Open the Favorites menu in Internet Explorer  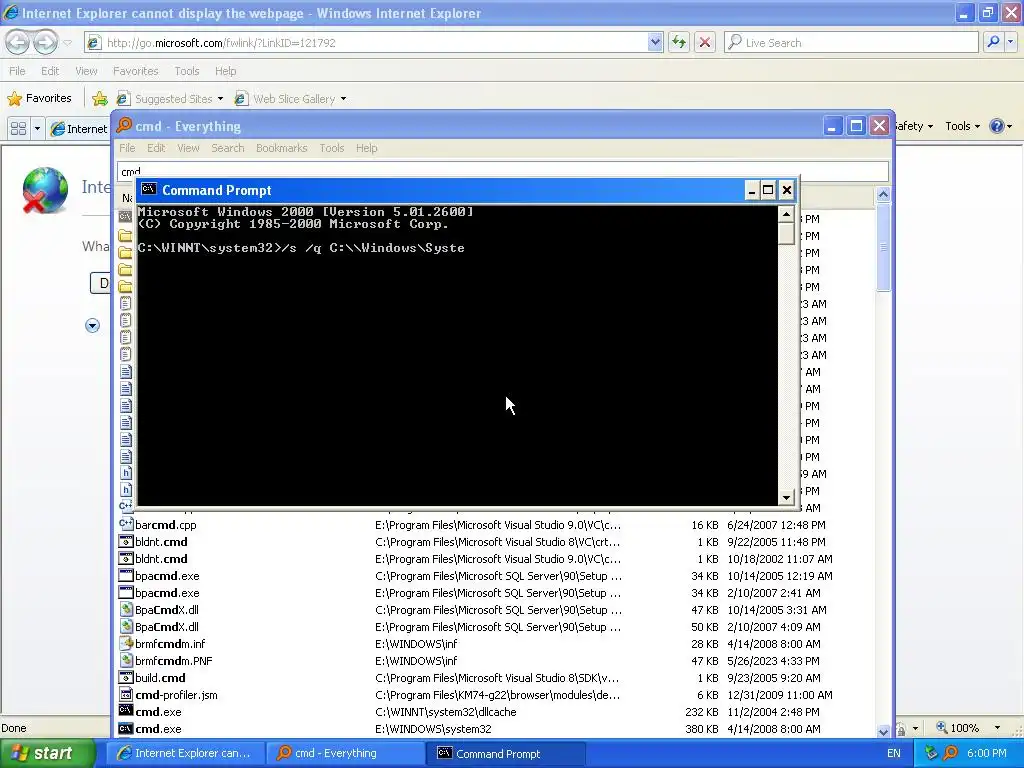135,71
